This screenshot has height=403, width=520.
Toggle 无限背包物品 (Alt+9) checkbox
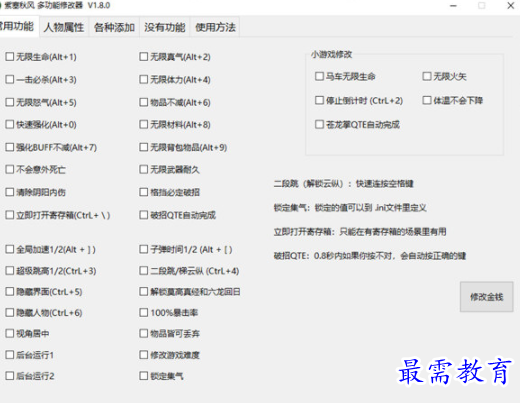coord(144,147)
